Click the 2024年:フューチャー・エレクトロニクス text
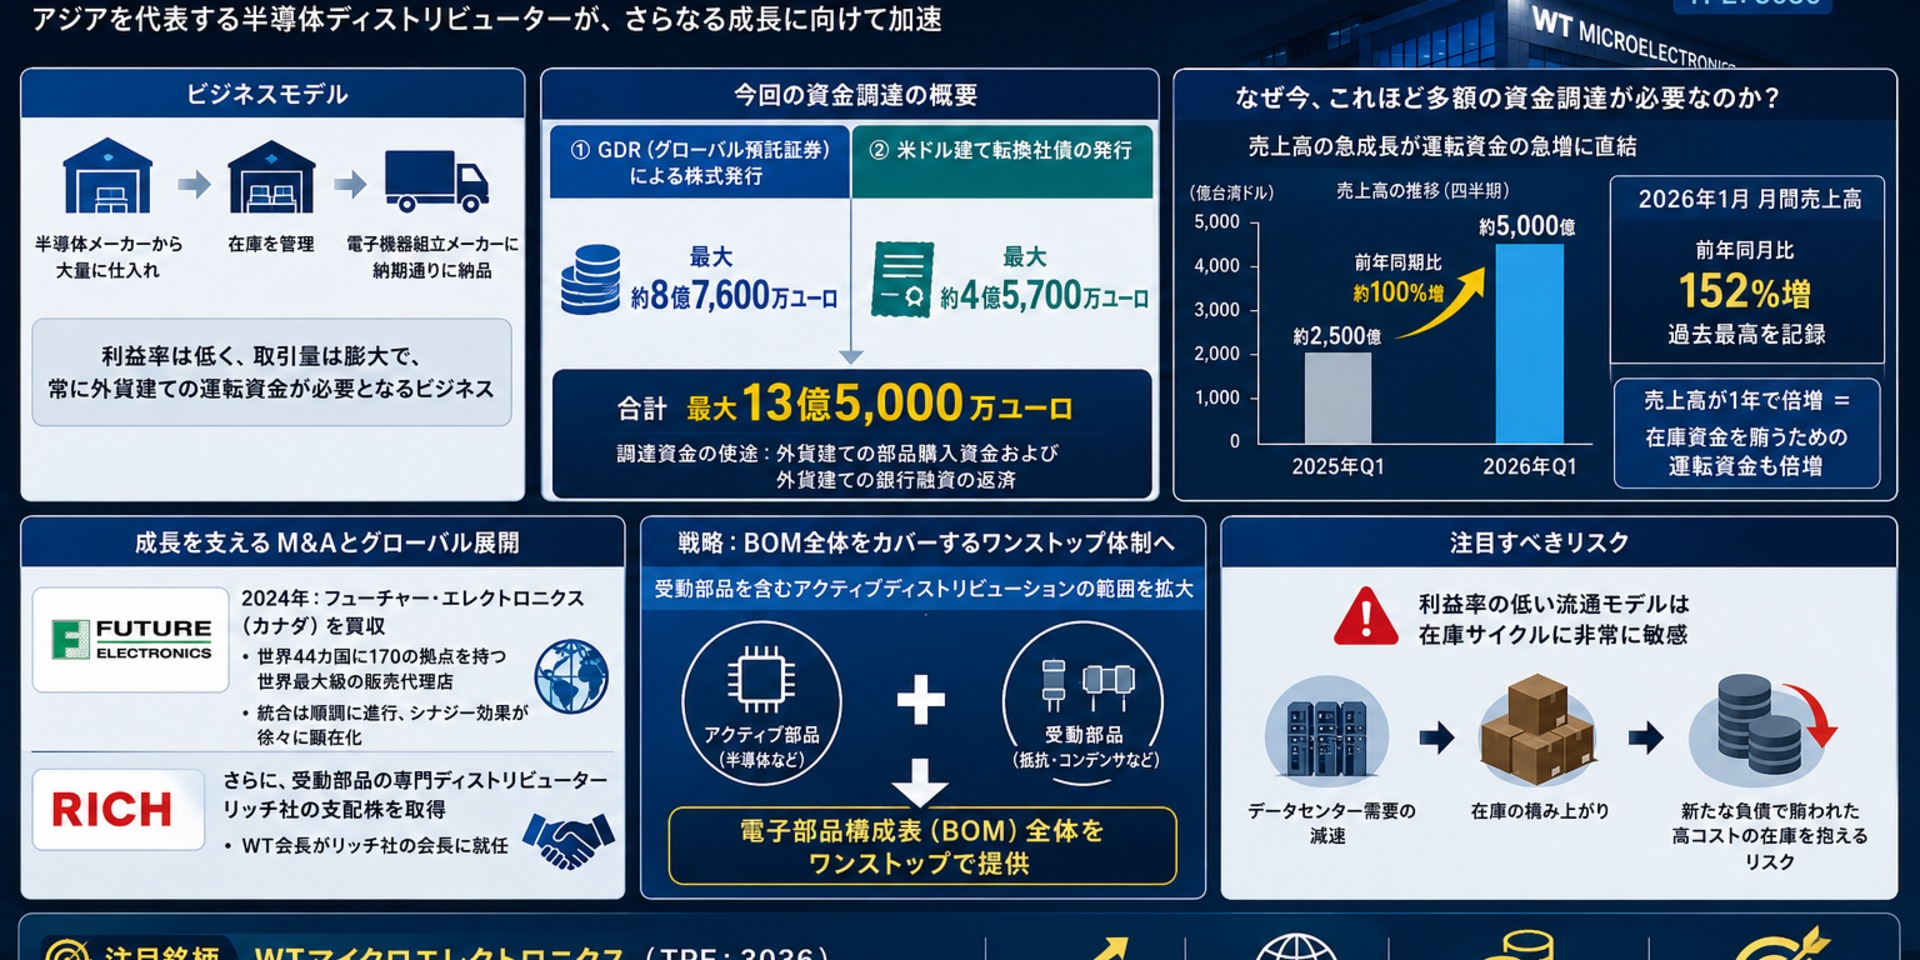Image resolution: width=1920 pixels, height=960 pixels. coord(412,598)
